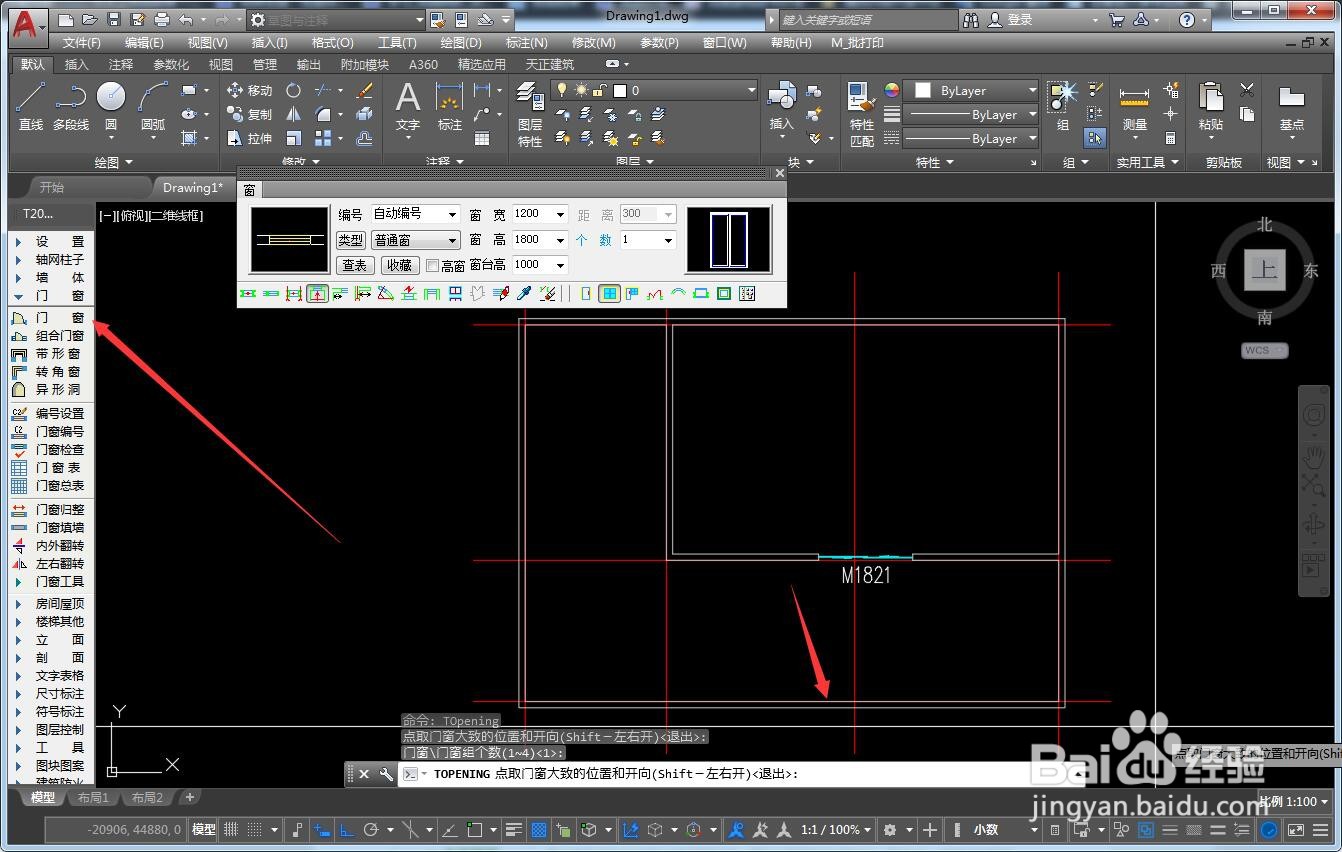Image resolution: width=1342 pixels, height=852 pixels.
Task: Select the Circle (圆) tool
Action: [x=111, y=107]
